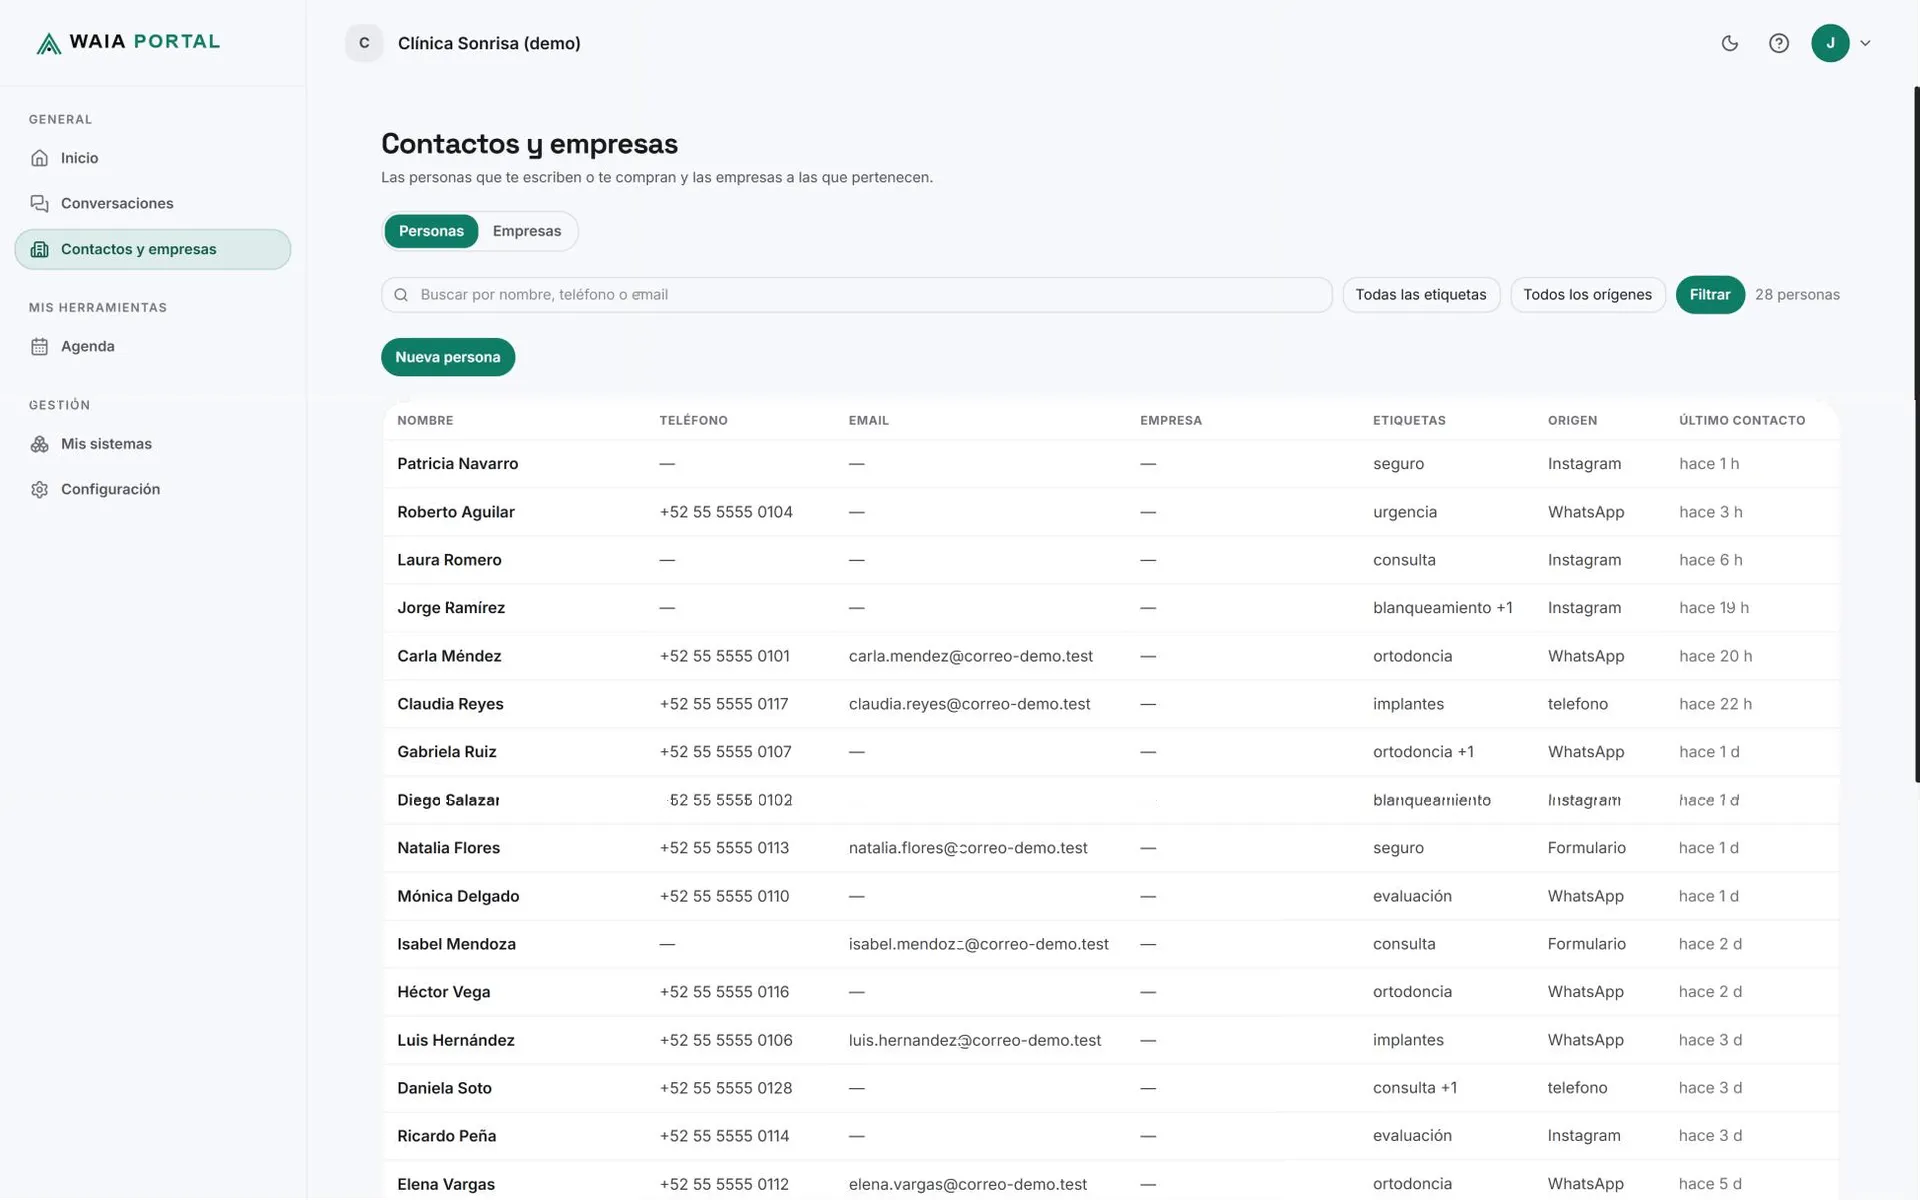Open the Patricia Navarro contact row

(x=1111, y=464)
